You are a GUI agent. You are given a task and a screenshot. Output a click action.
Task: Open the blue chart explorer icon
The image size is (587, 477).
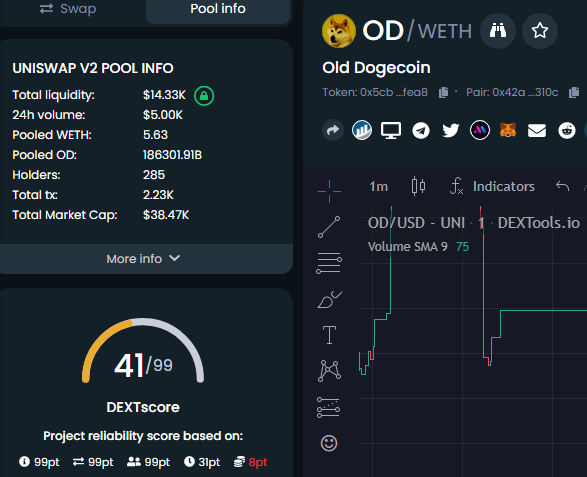click(362, 130)
